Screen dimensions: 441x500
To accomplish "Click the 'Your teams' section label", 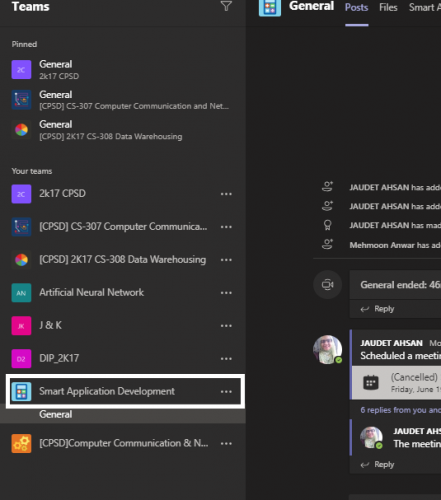I will (x=32, y=171).
